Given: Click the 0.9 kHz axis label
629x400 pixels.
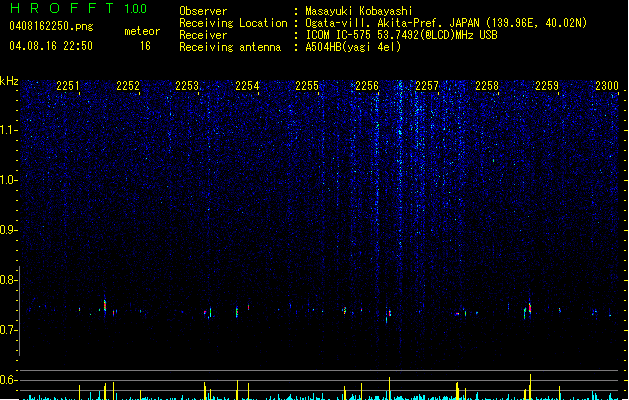Looking at the screenshot, I should (9, 230).
